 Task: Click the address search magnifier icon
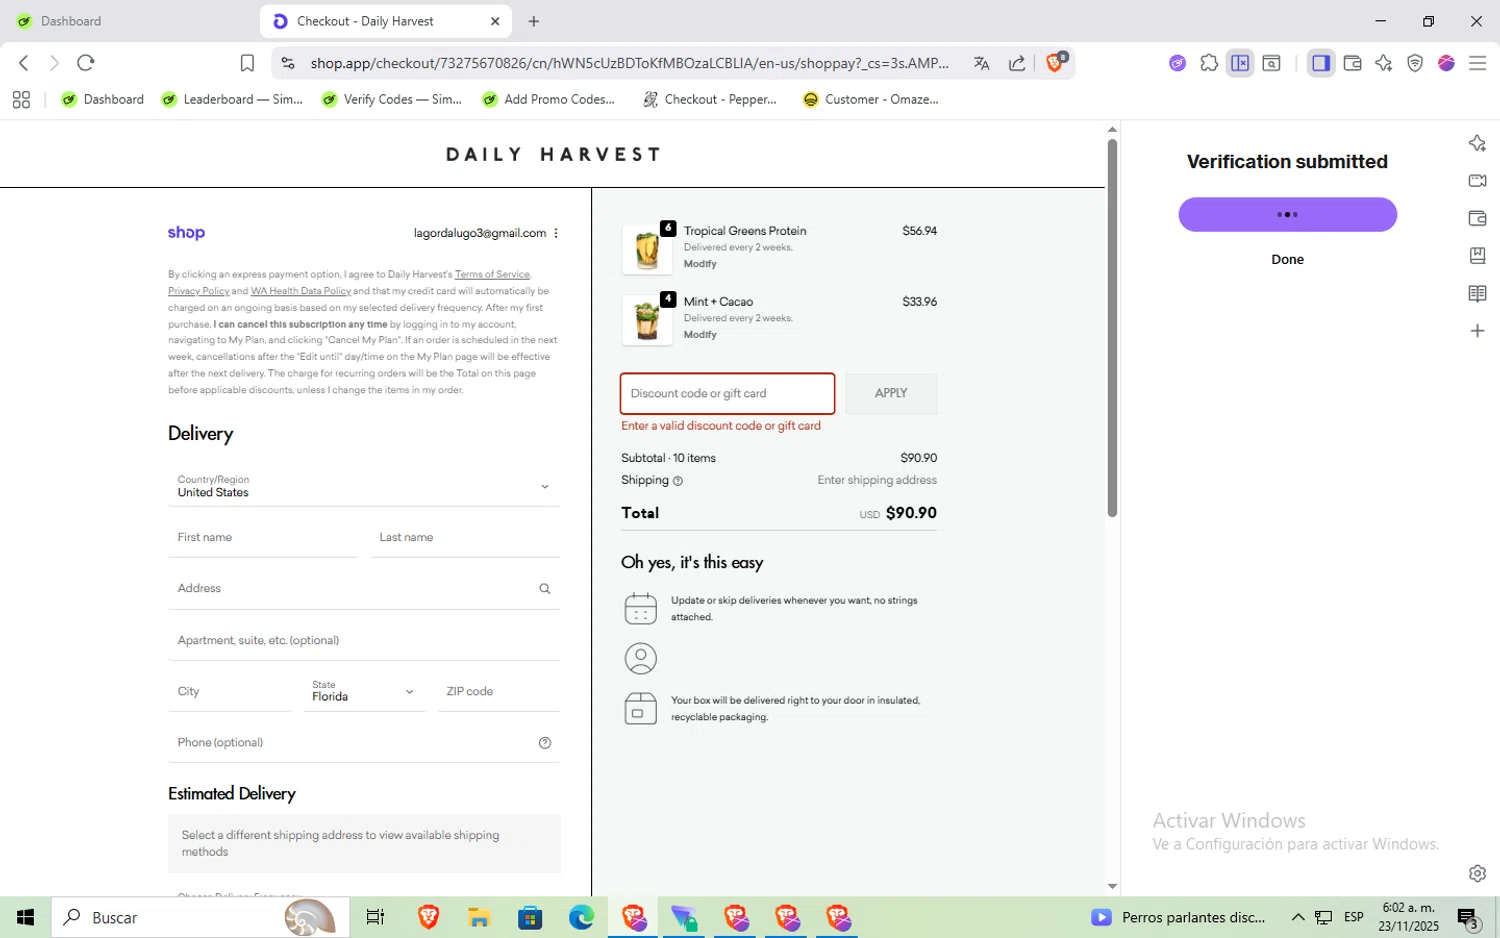point(545,589)
